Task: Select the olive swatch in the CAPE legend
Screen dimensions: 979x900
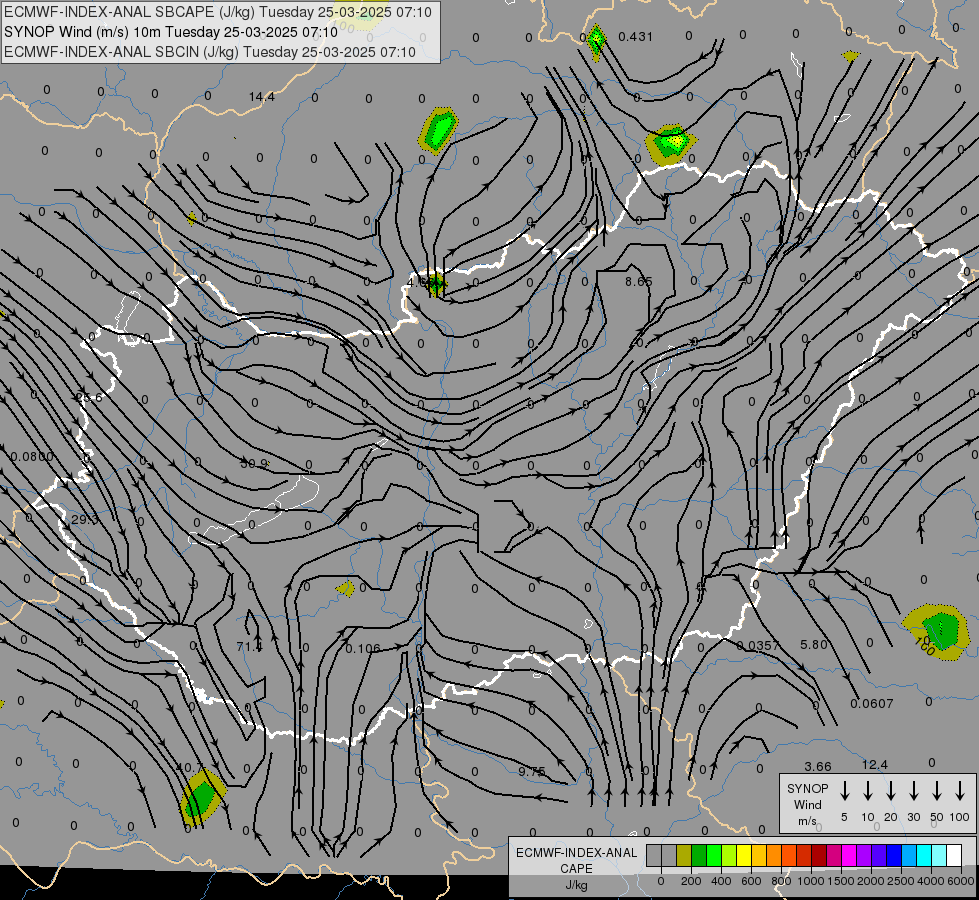Action: 684,855
